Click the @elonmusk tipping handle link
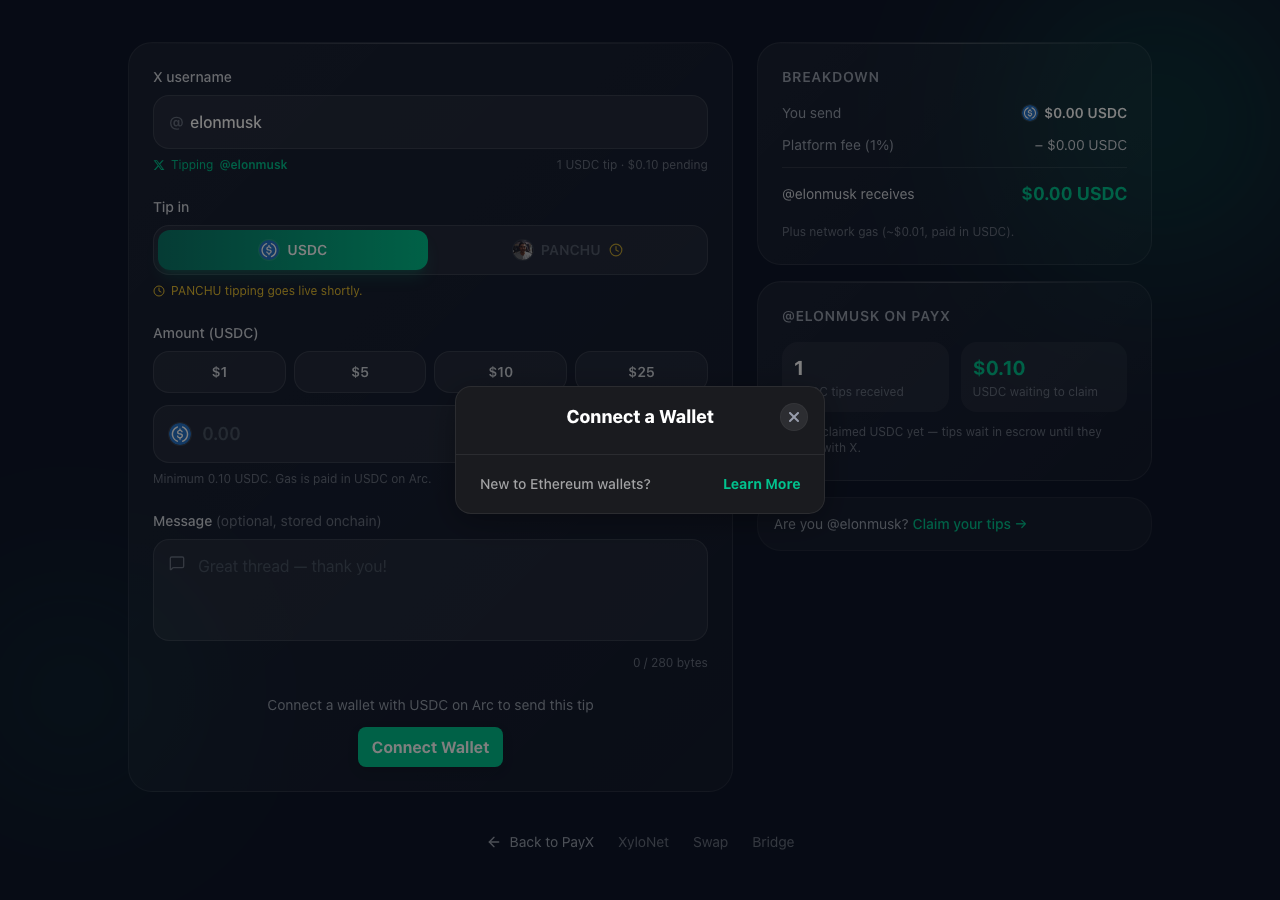Screen dimensions: 1280x900 pos(253,165)
